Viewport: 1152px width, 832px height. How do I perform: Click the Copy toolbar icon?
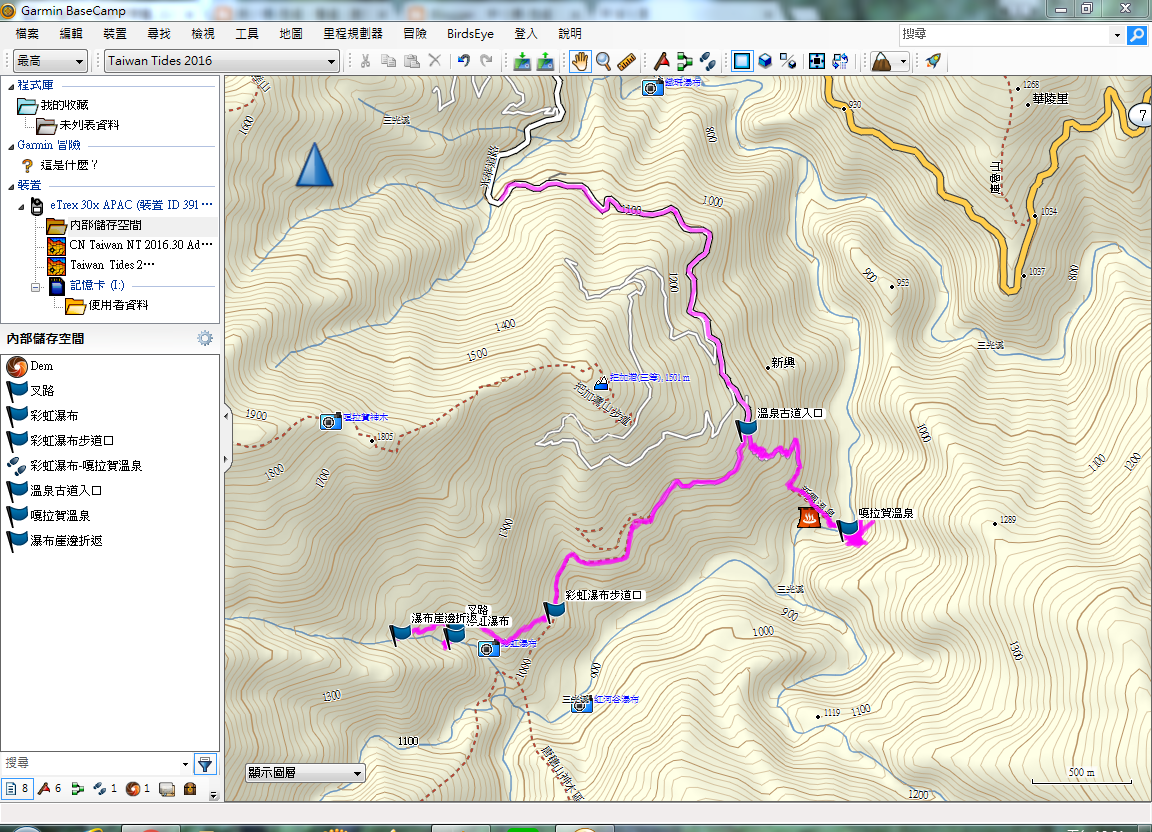(389, 61)
